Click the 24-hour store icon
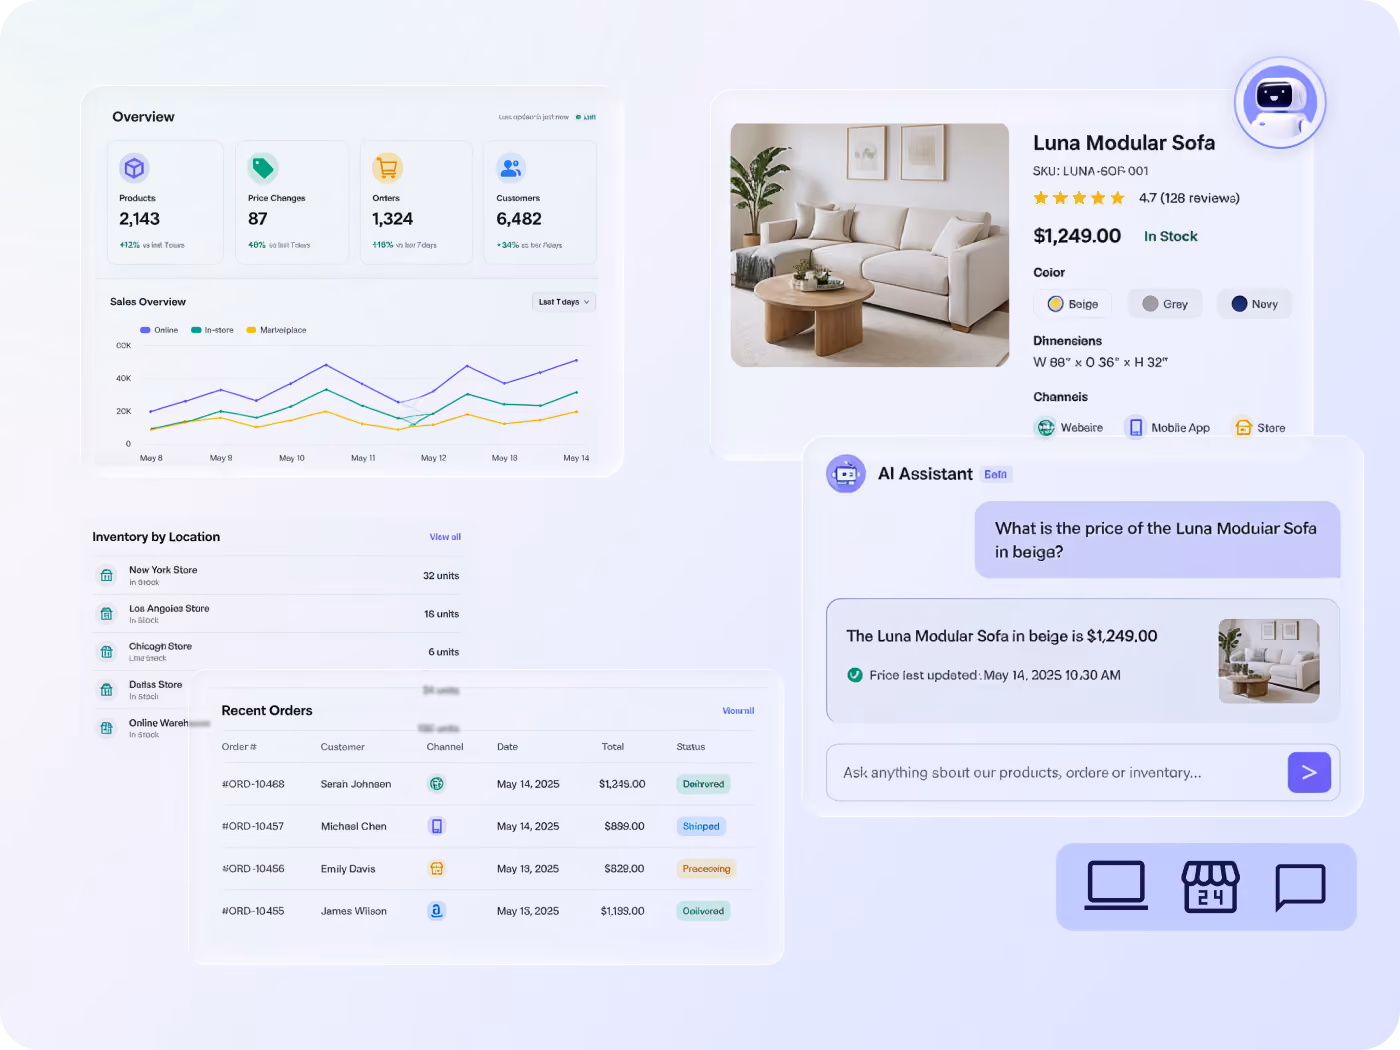 (x=1210, y=886)
